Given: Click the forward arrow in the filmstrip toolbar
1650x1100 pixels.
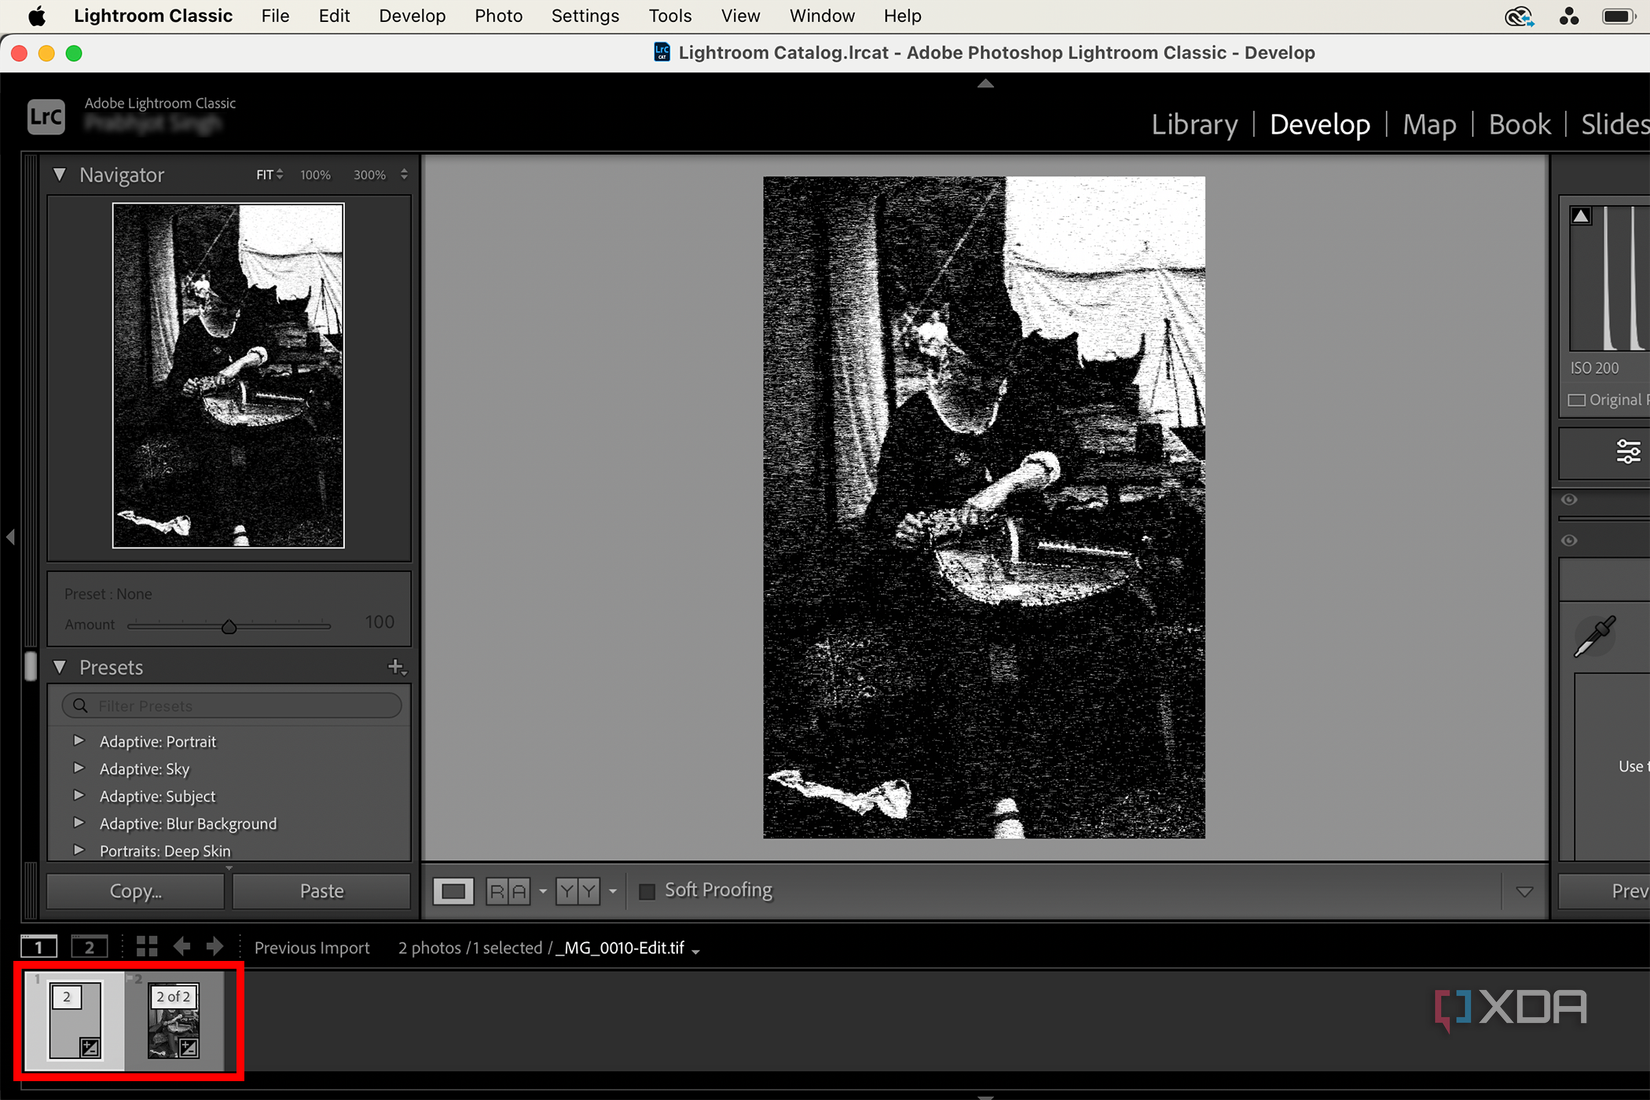Looking at the screenshot, I should tap(214, 946).
